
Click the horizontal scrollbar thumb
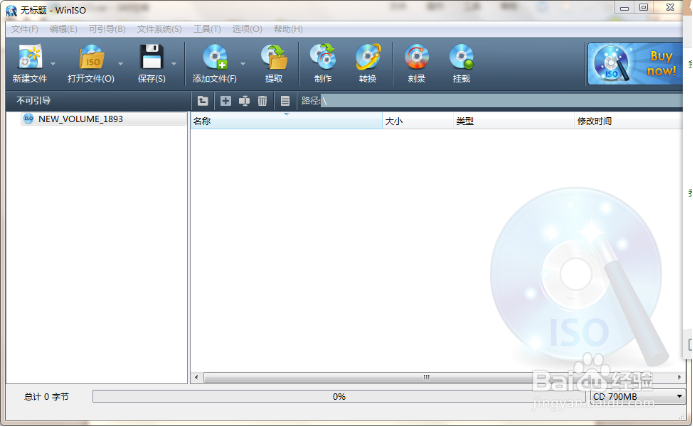pyautogui.click(x=427, y=377)
